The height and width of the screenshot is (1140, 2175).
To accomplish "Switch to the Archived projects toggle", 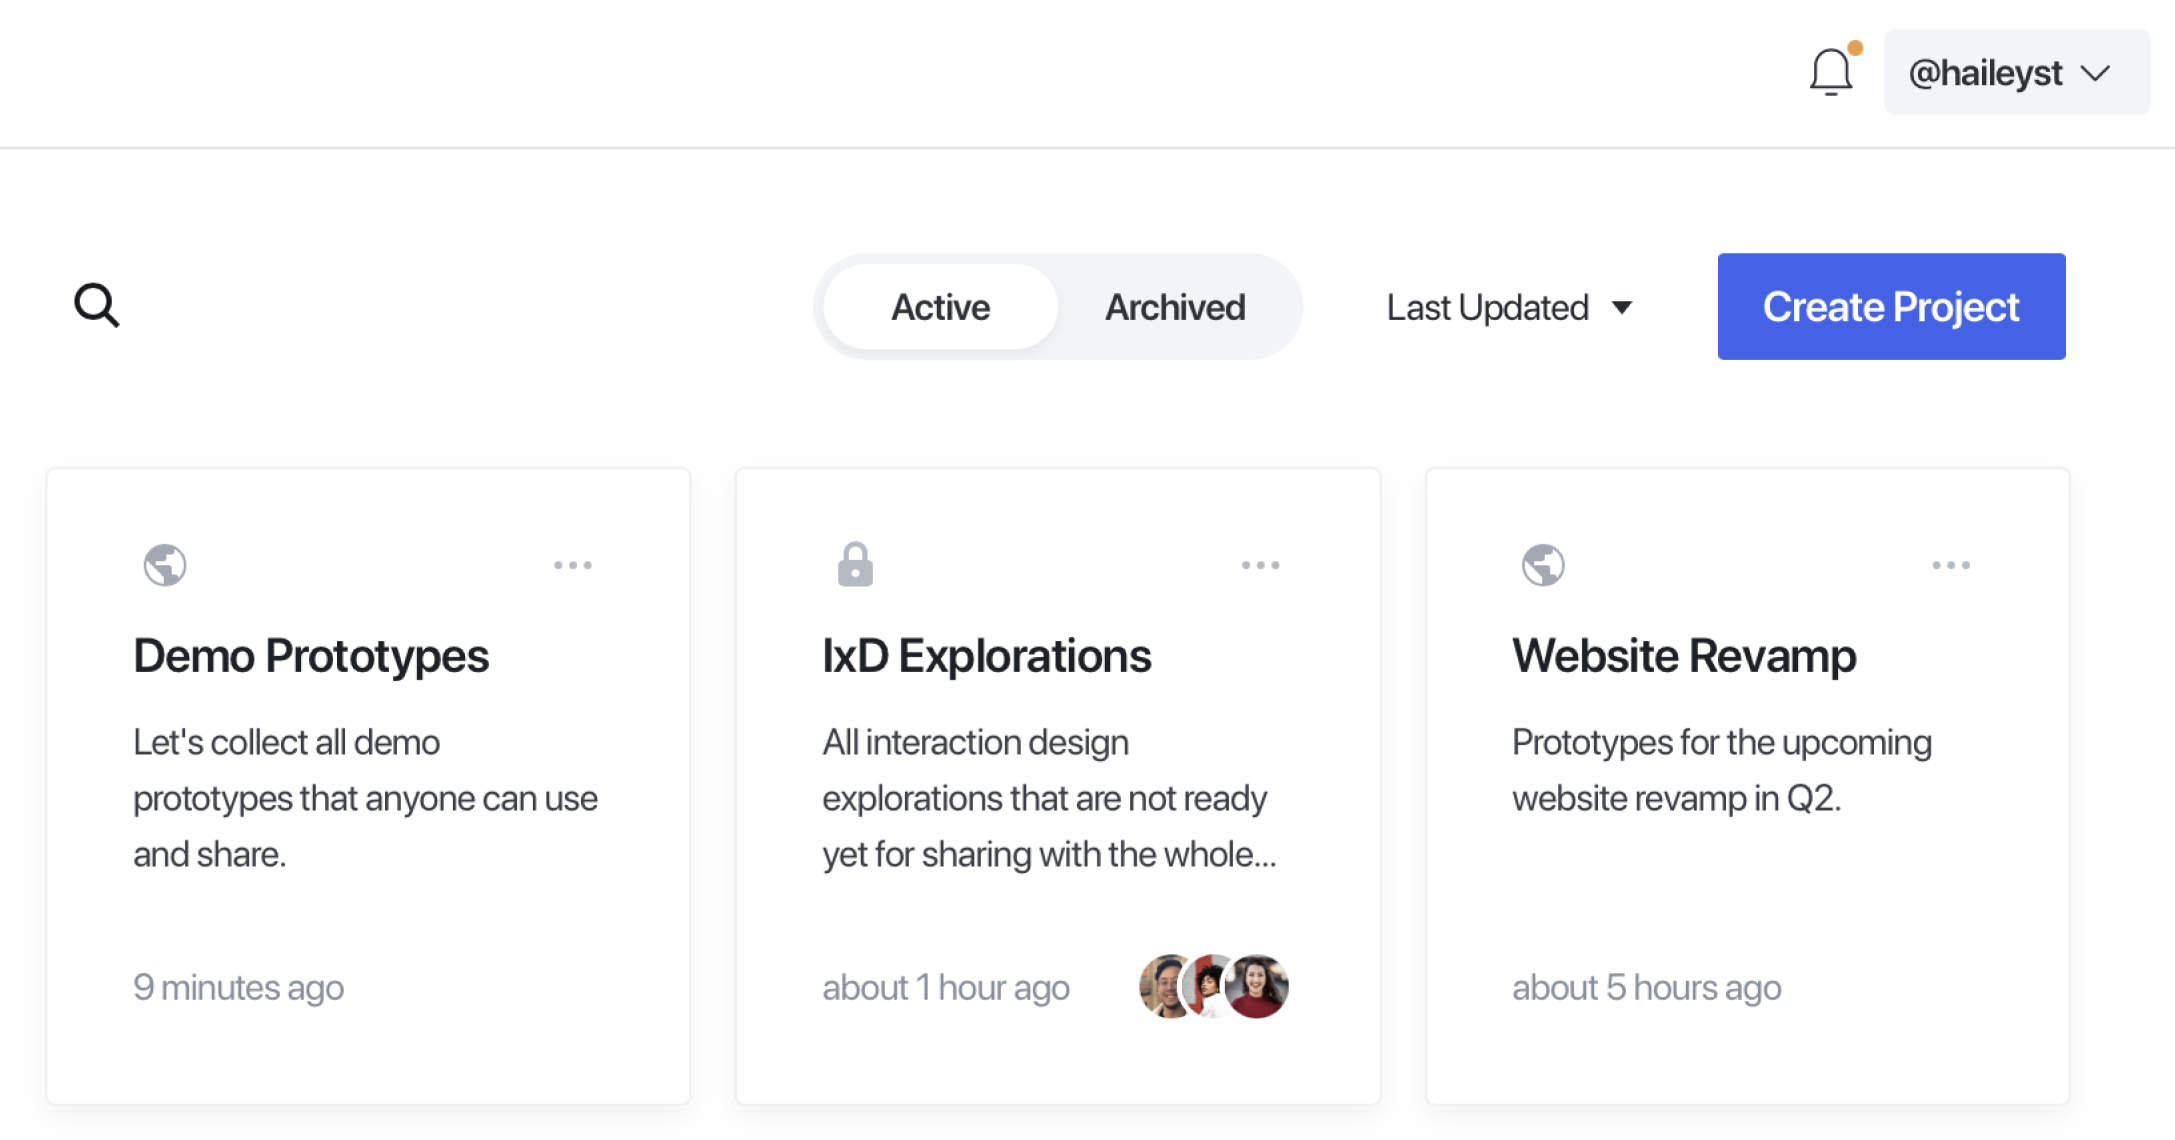I will [x=1175, y=307].
